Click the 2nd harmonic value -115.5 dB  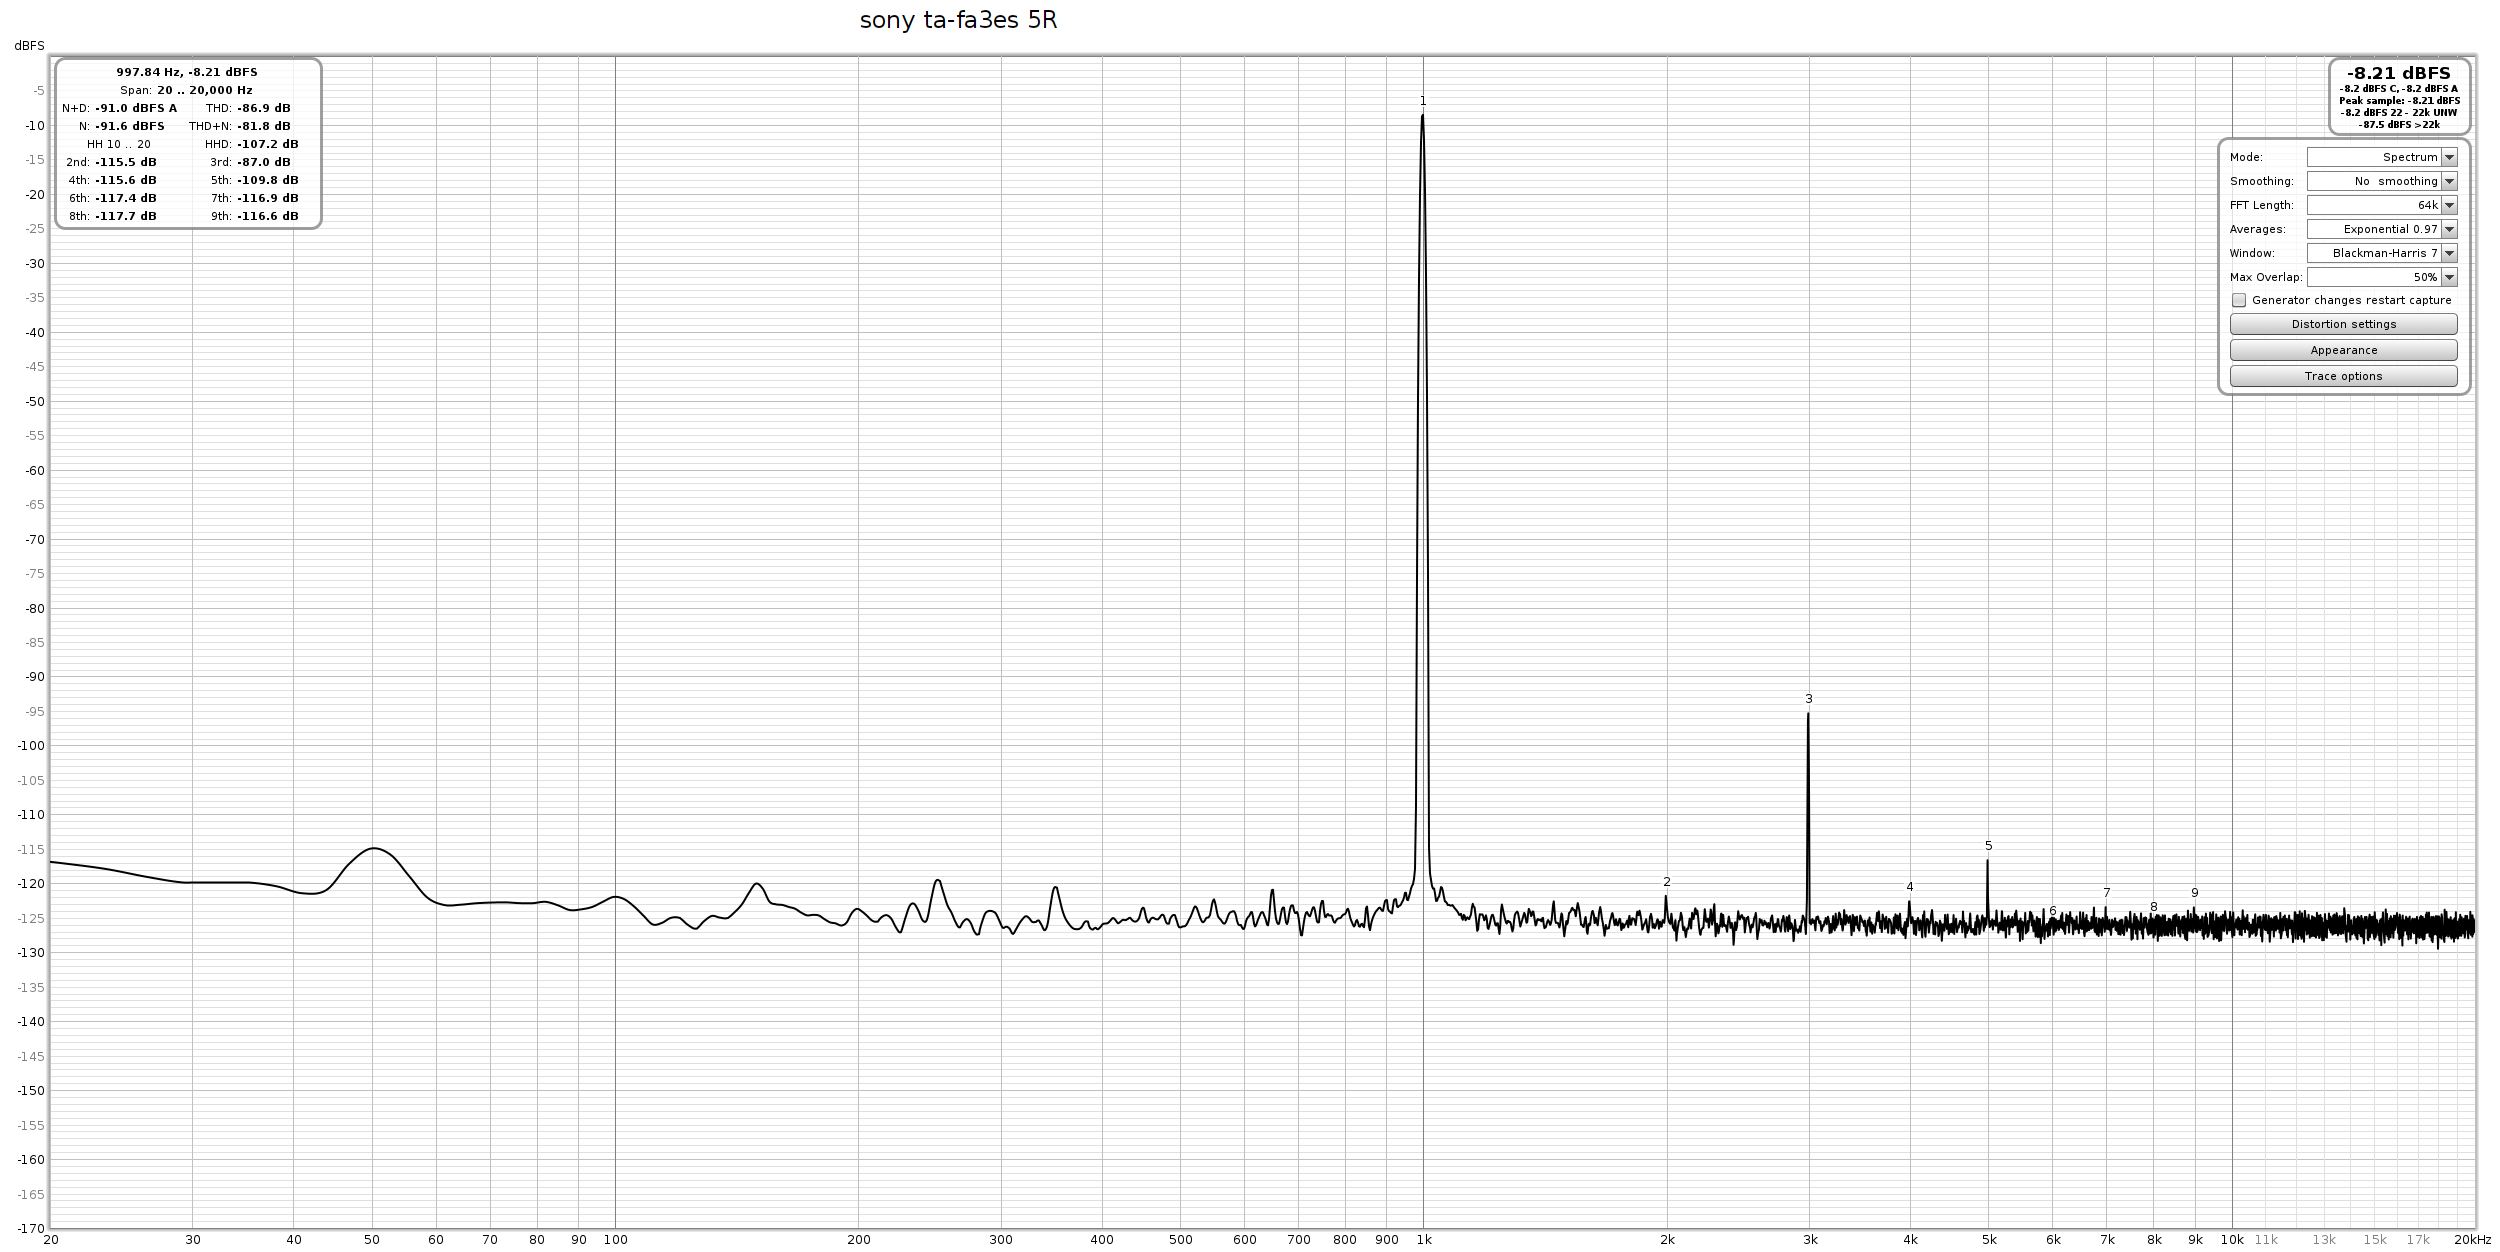[x=126, y=162]
